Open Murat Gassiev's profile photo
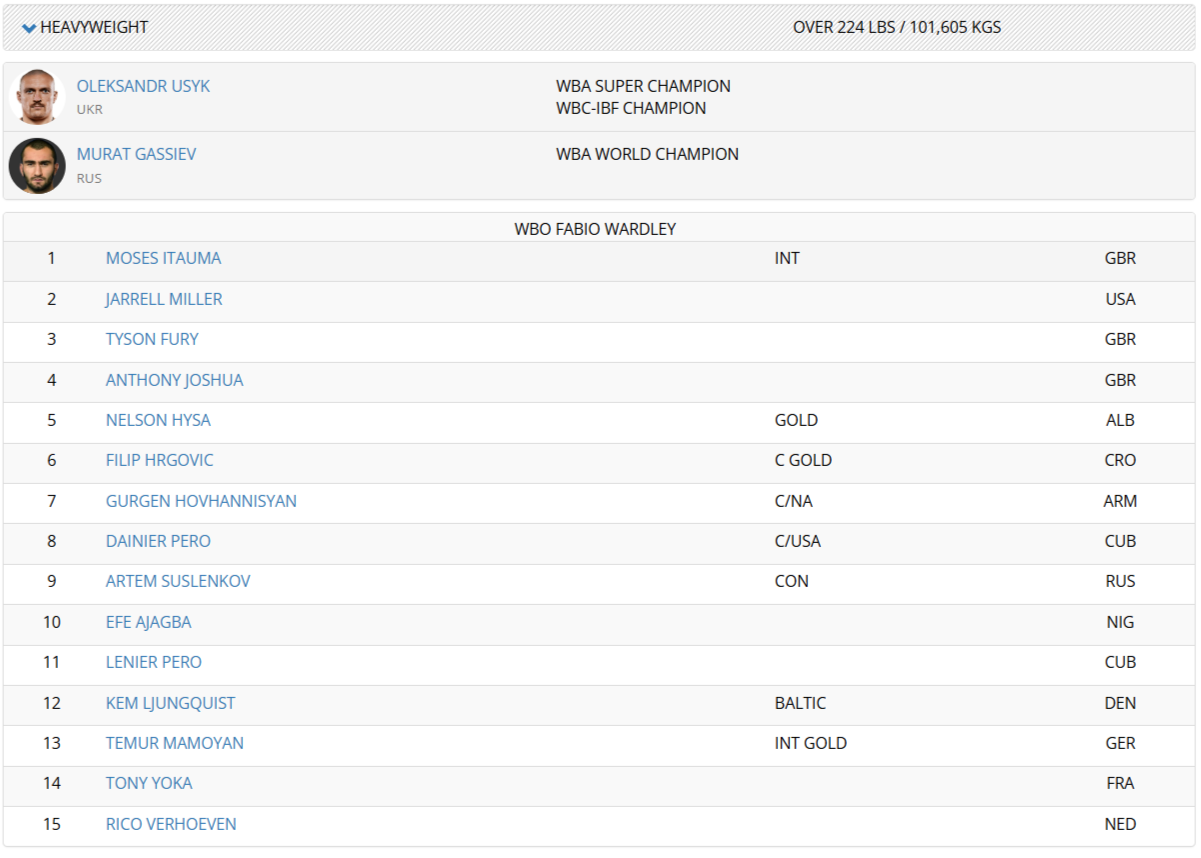Image resolution: width=1201 pixels, height=858 pixels. [37, 166]
